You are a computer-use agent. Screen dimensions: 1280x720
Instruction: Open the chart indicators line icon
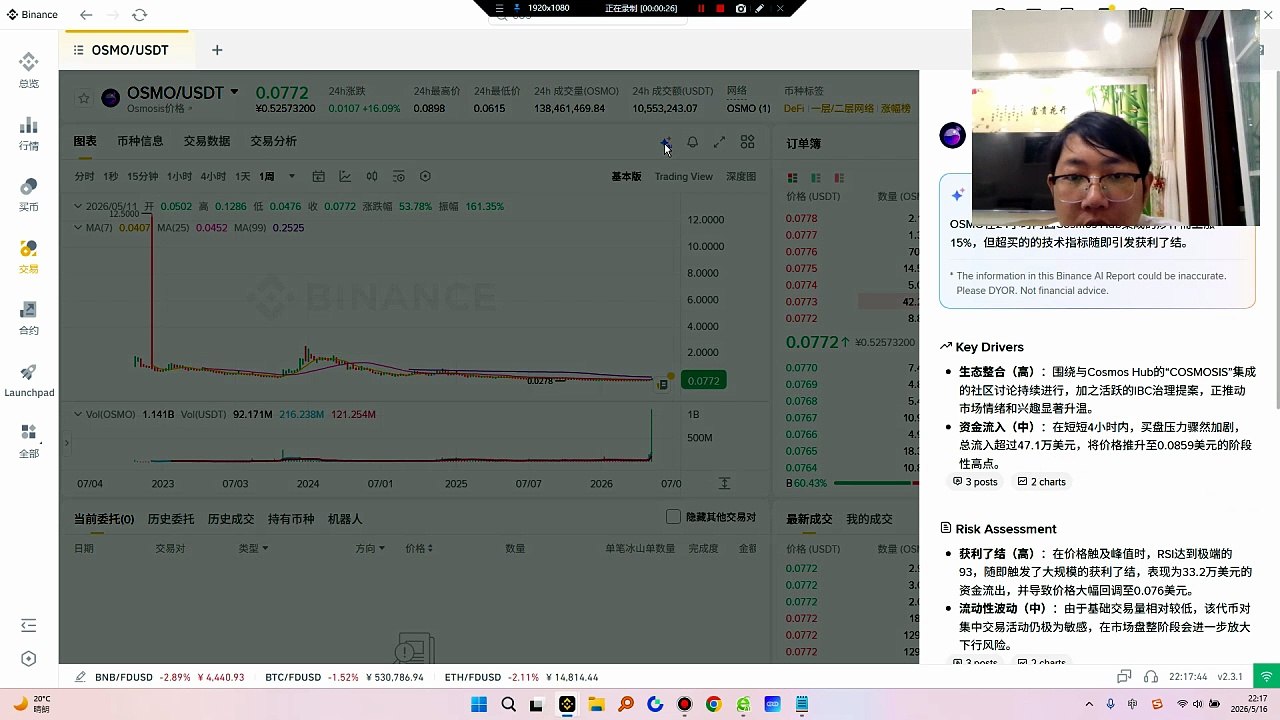tap(345, 177)
